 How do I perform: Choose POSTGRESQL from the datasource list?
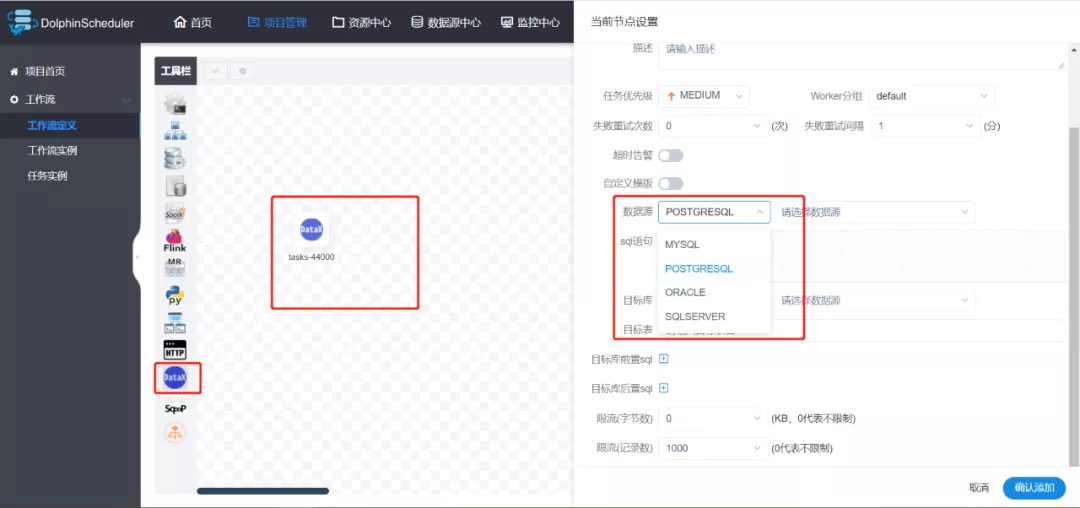pyautogui.click(x=714, y=268)
